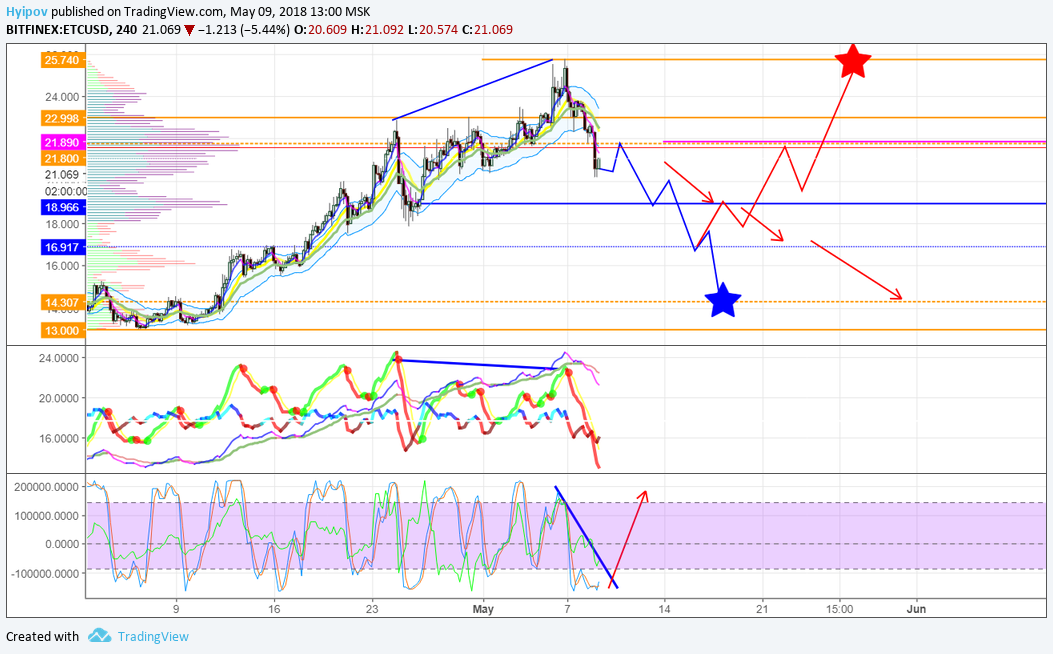Select the magenta 21.890 price label
Viewport: 1053px width, 654px height.
(61, 142)
